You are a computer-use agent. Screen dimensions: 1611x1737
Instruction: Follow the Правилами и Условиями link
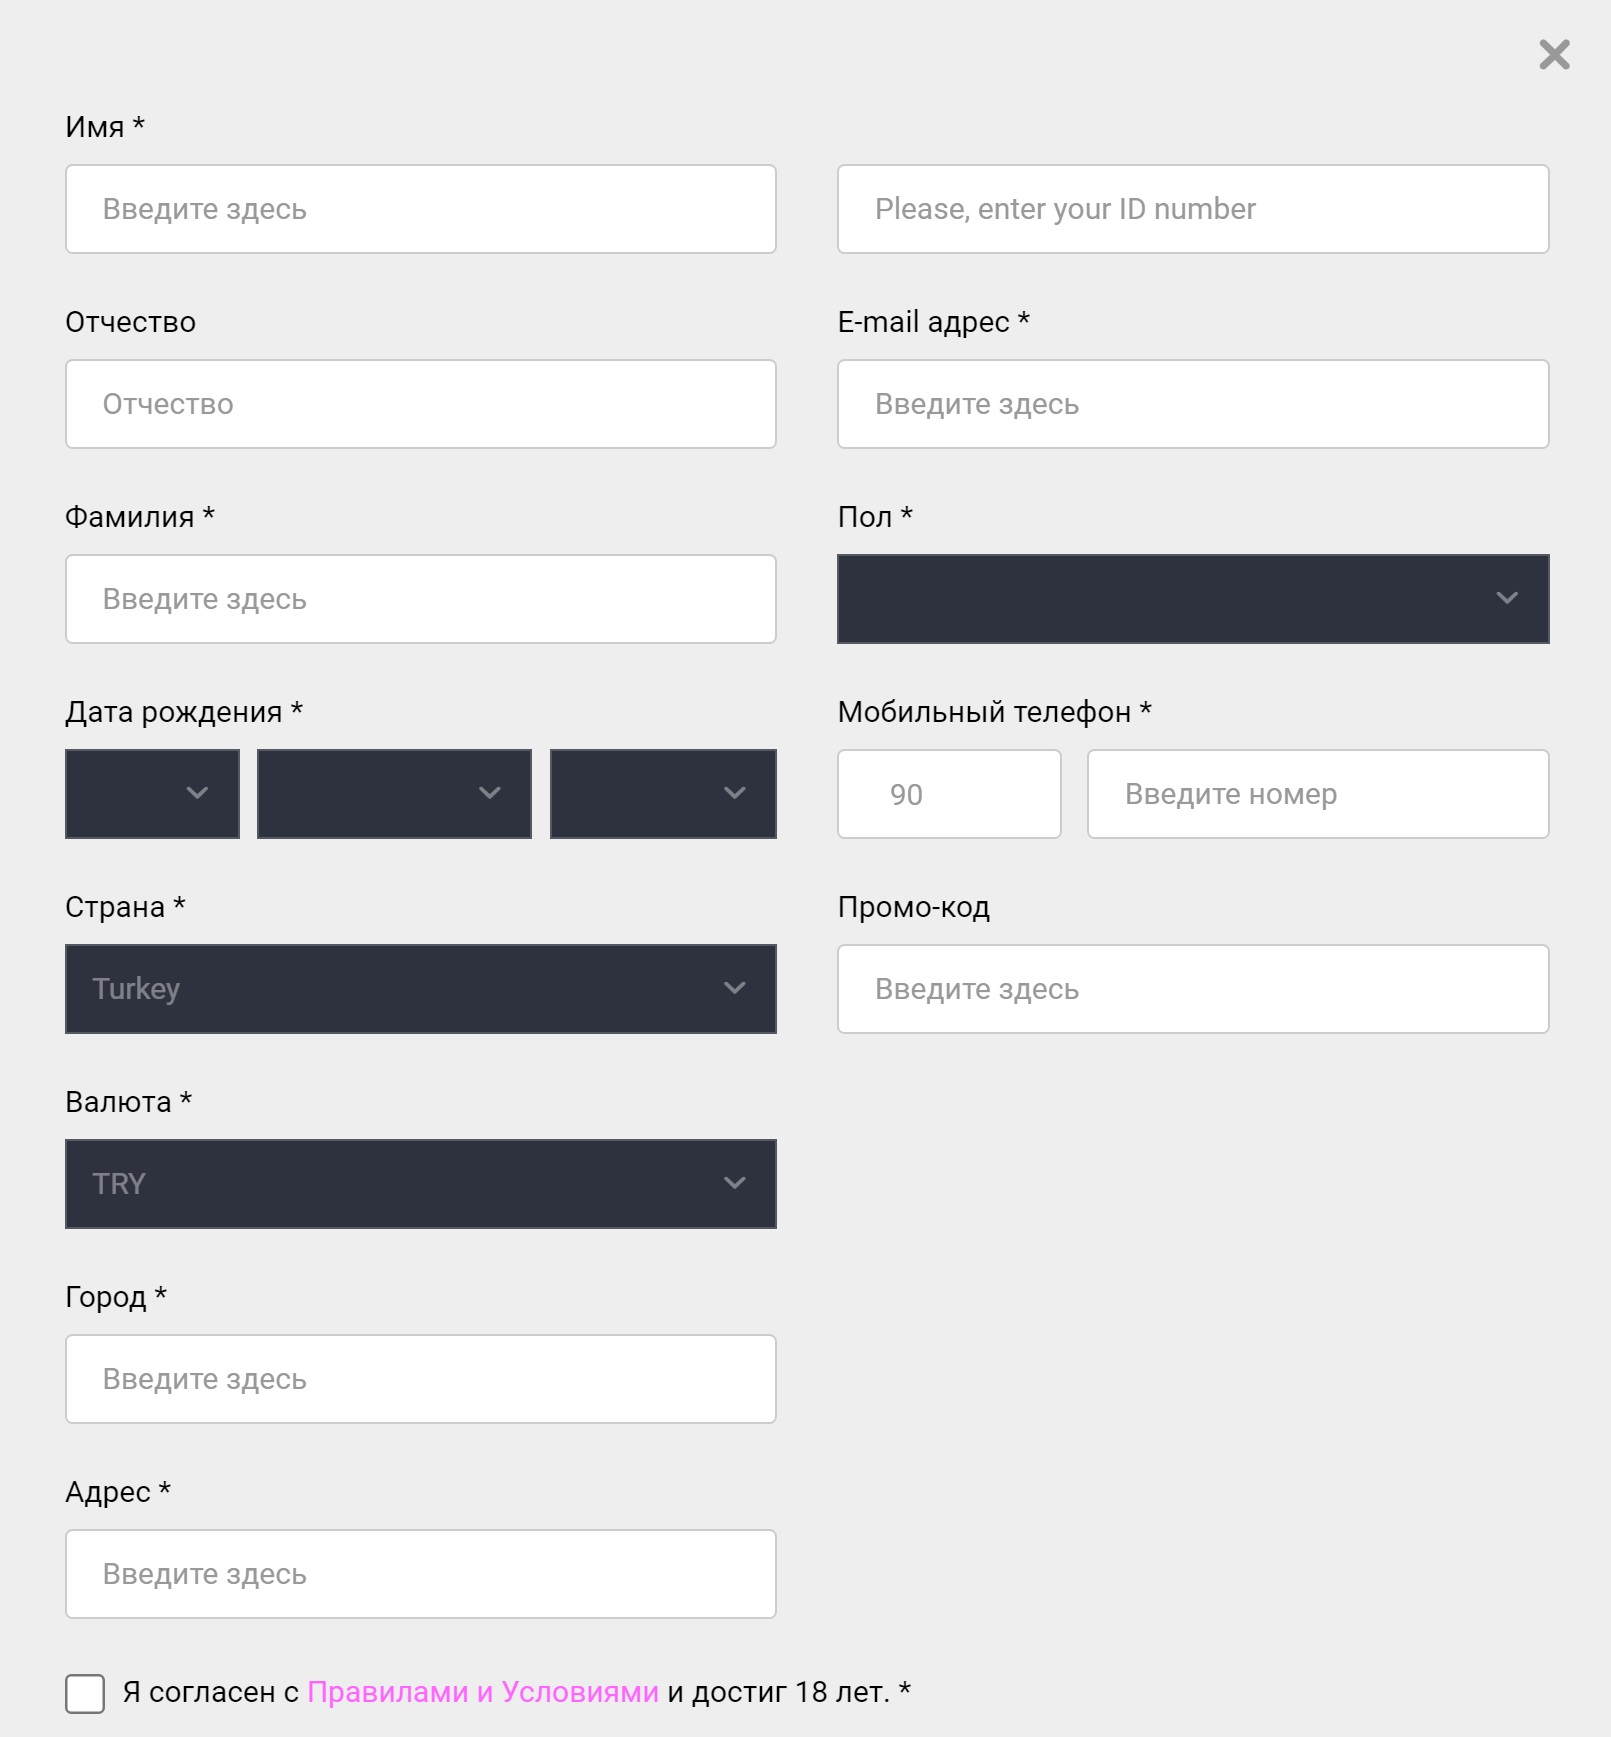pyautogui.click(x=483, y=1692)
